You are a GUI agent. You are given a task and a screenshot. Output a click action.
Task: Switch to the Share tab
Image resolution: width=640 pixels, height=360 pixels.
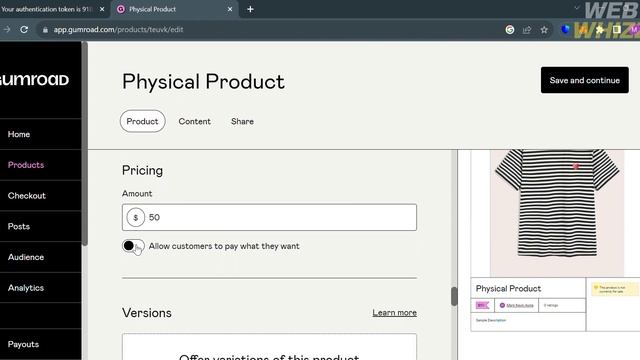point(242,121)
